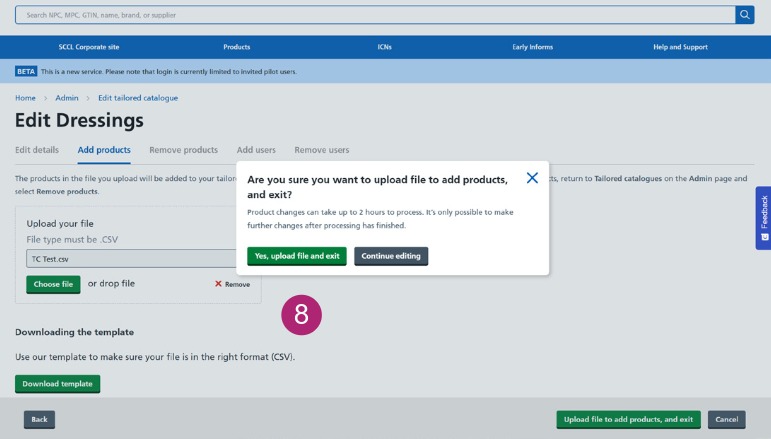Click the Cancel button

[x=727, y=419]
